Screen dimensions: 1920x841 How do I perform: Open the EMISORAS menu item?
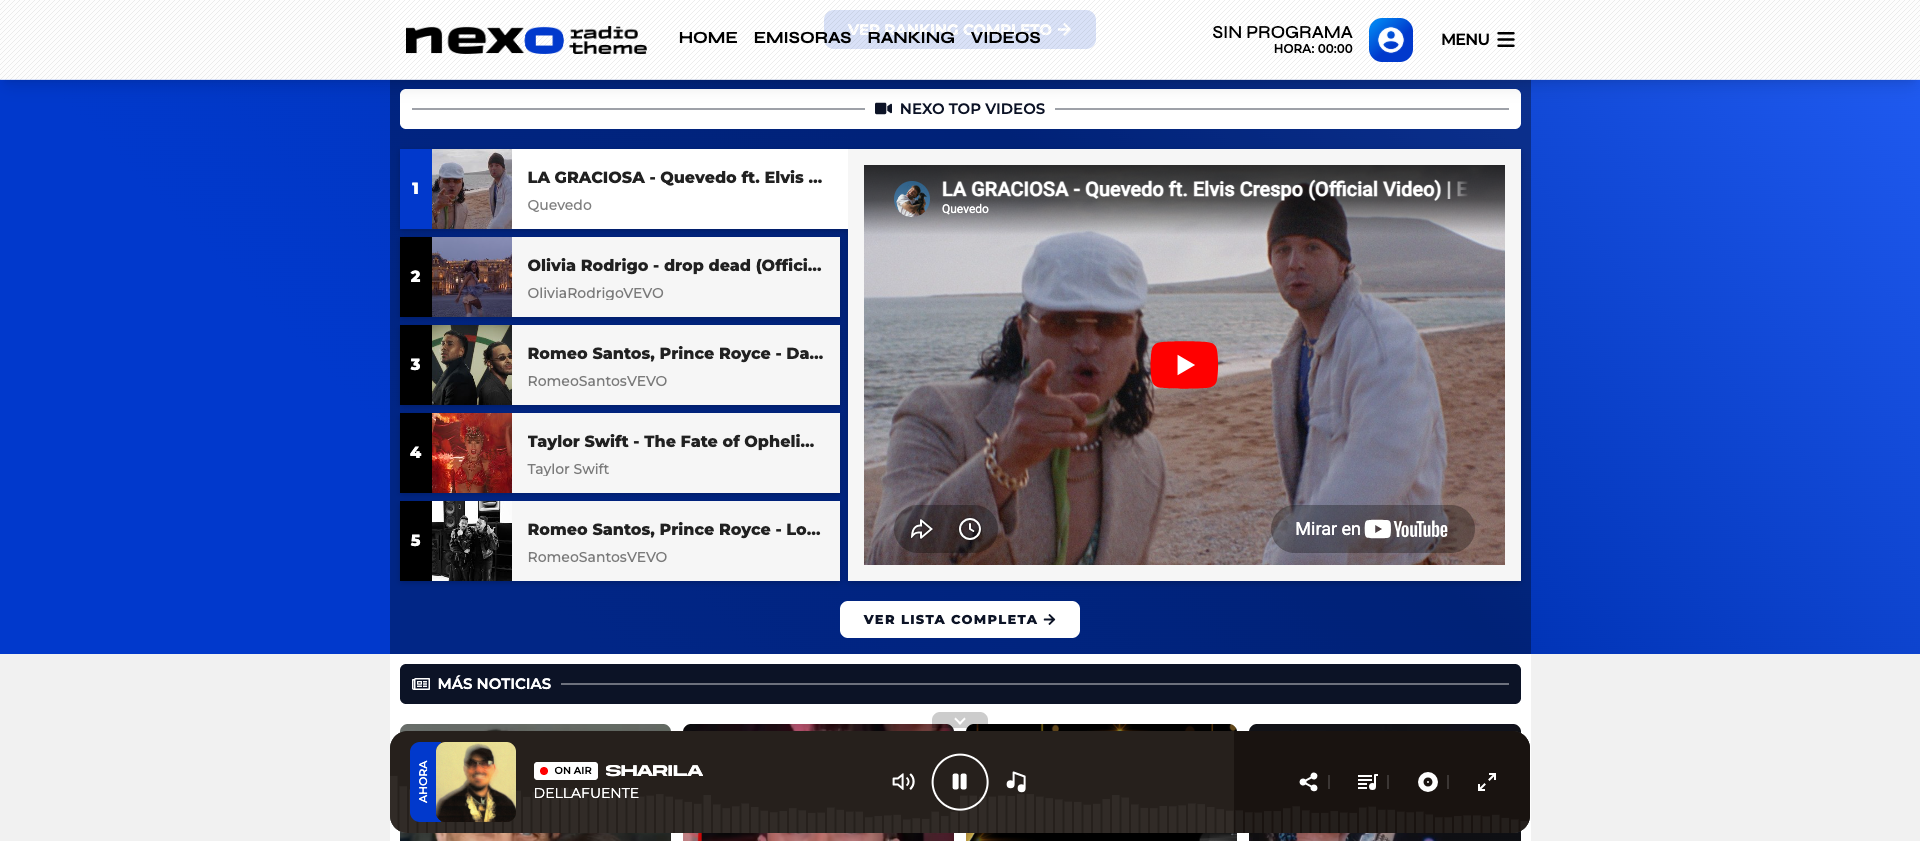point(802,37)
